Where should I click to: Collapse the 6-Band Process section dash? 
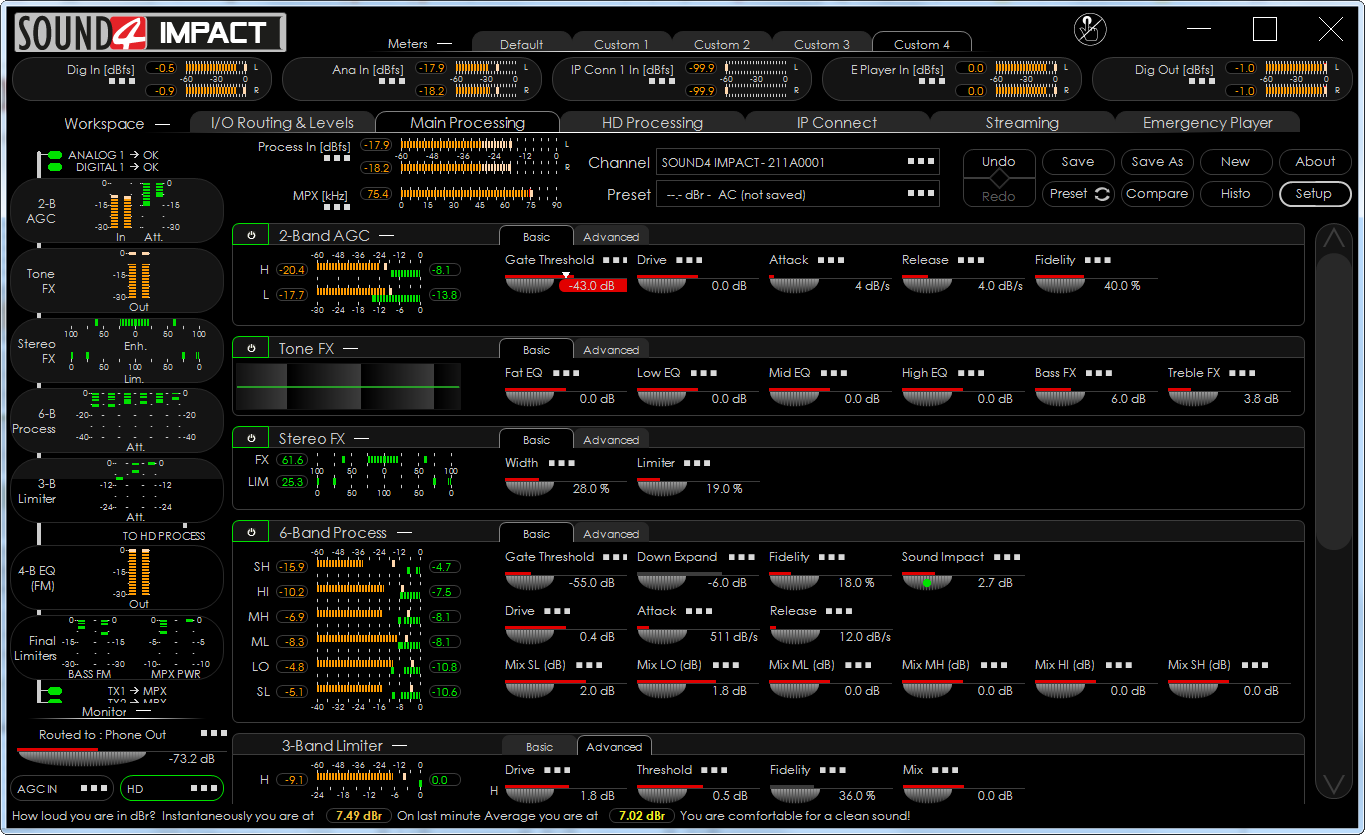pyautogui.click(x=404, y=533)
